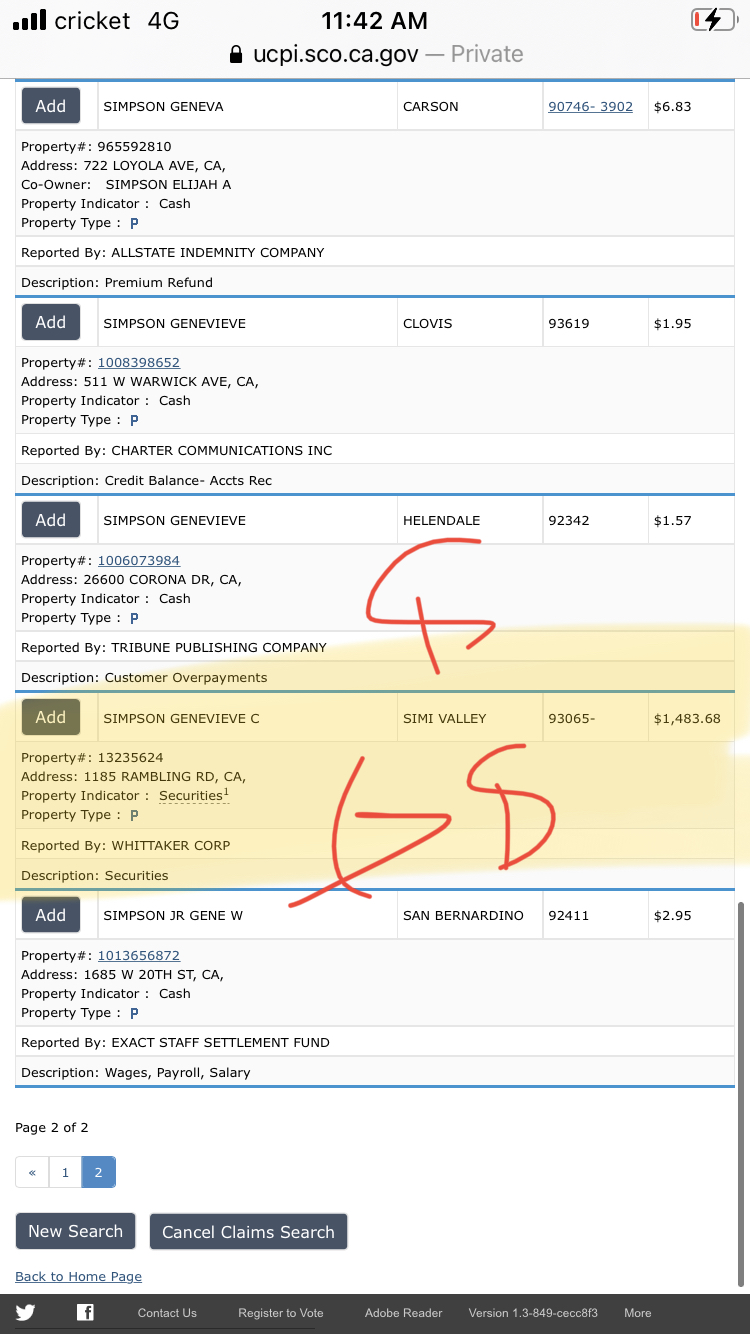
Task: Select Reported By TRIBUNE PUBLISHING COMPANY
Action: click(174, 647)
